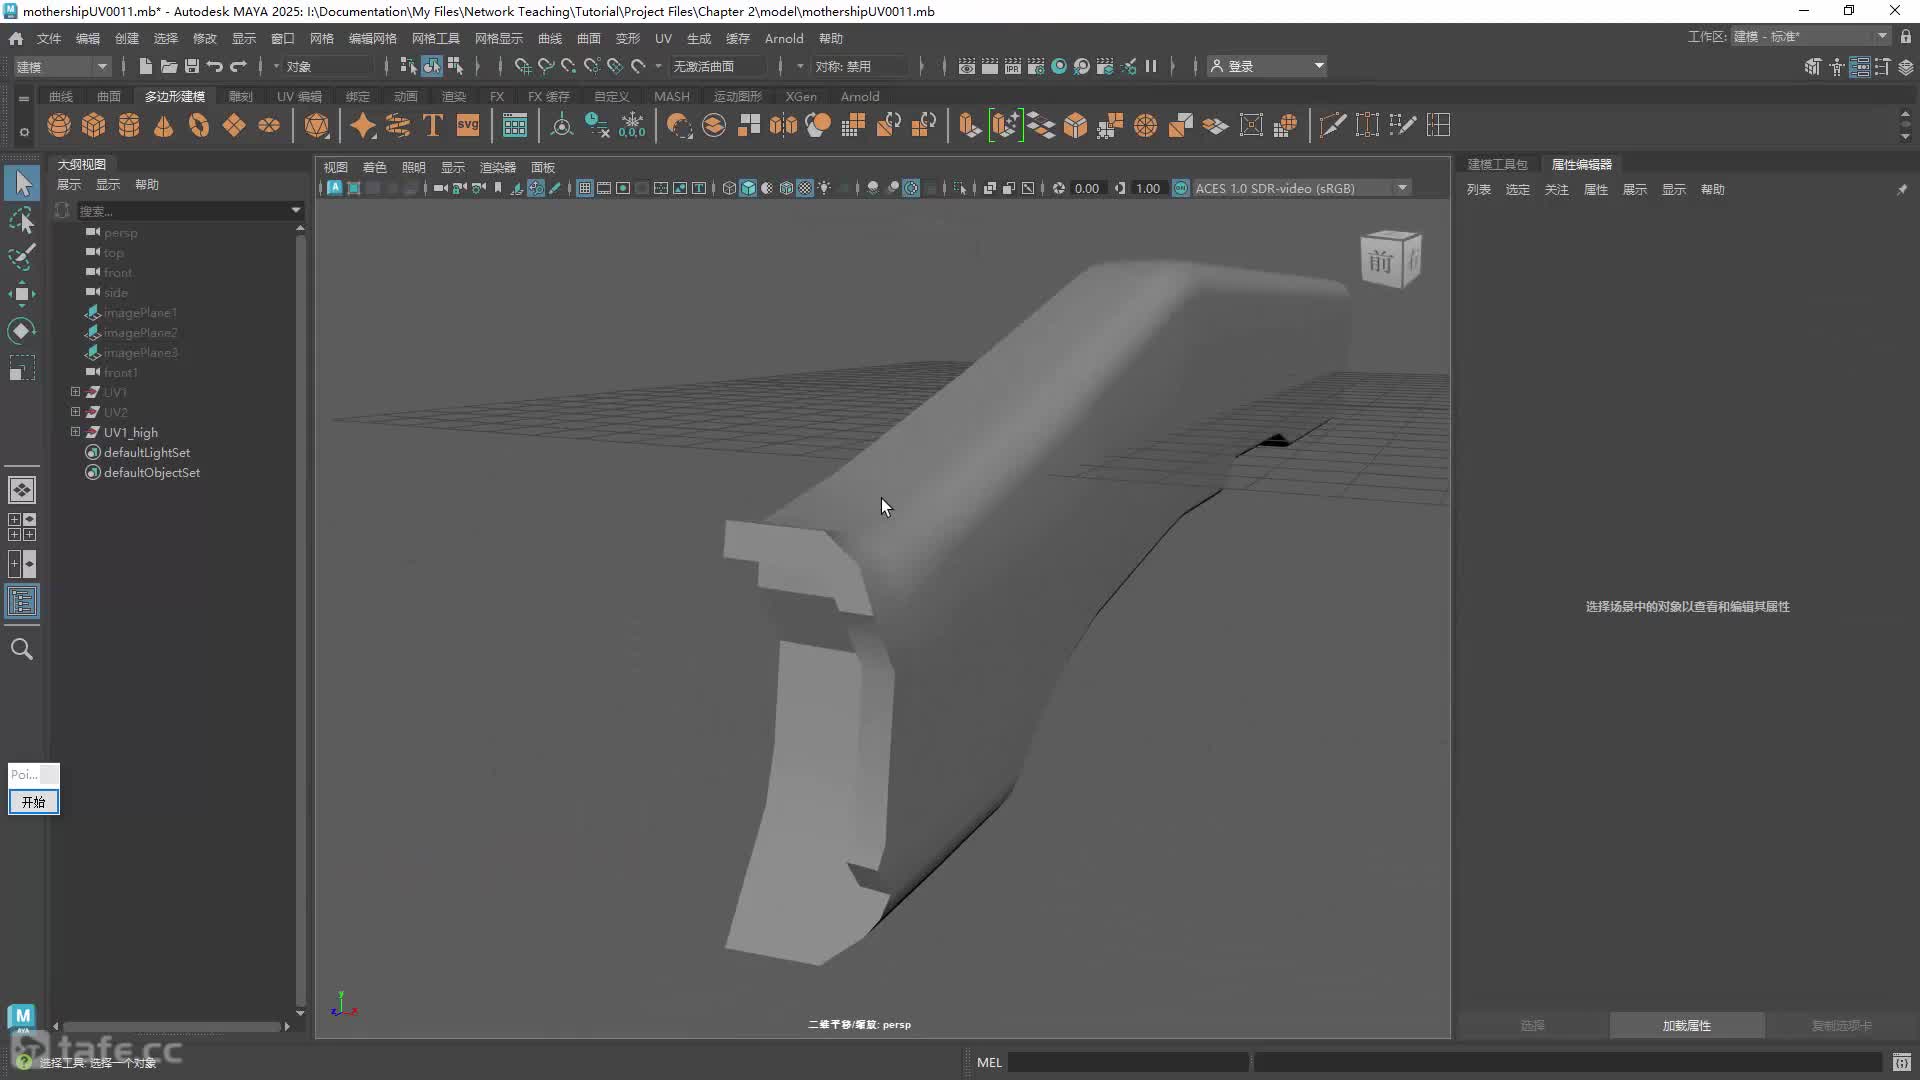Click the 加载属性 button
1920x1080 pixels.
(1687, 1025)
